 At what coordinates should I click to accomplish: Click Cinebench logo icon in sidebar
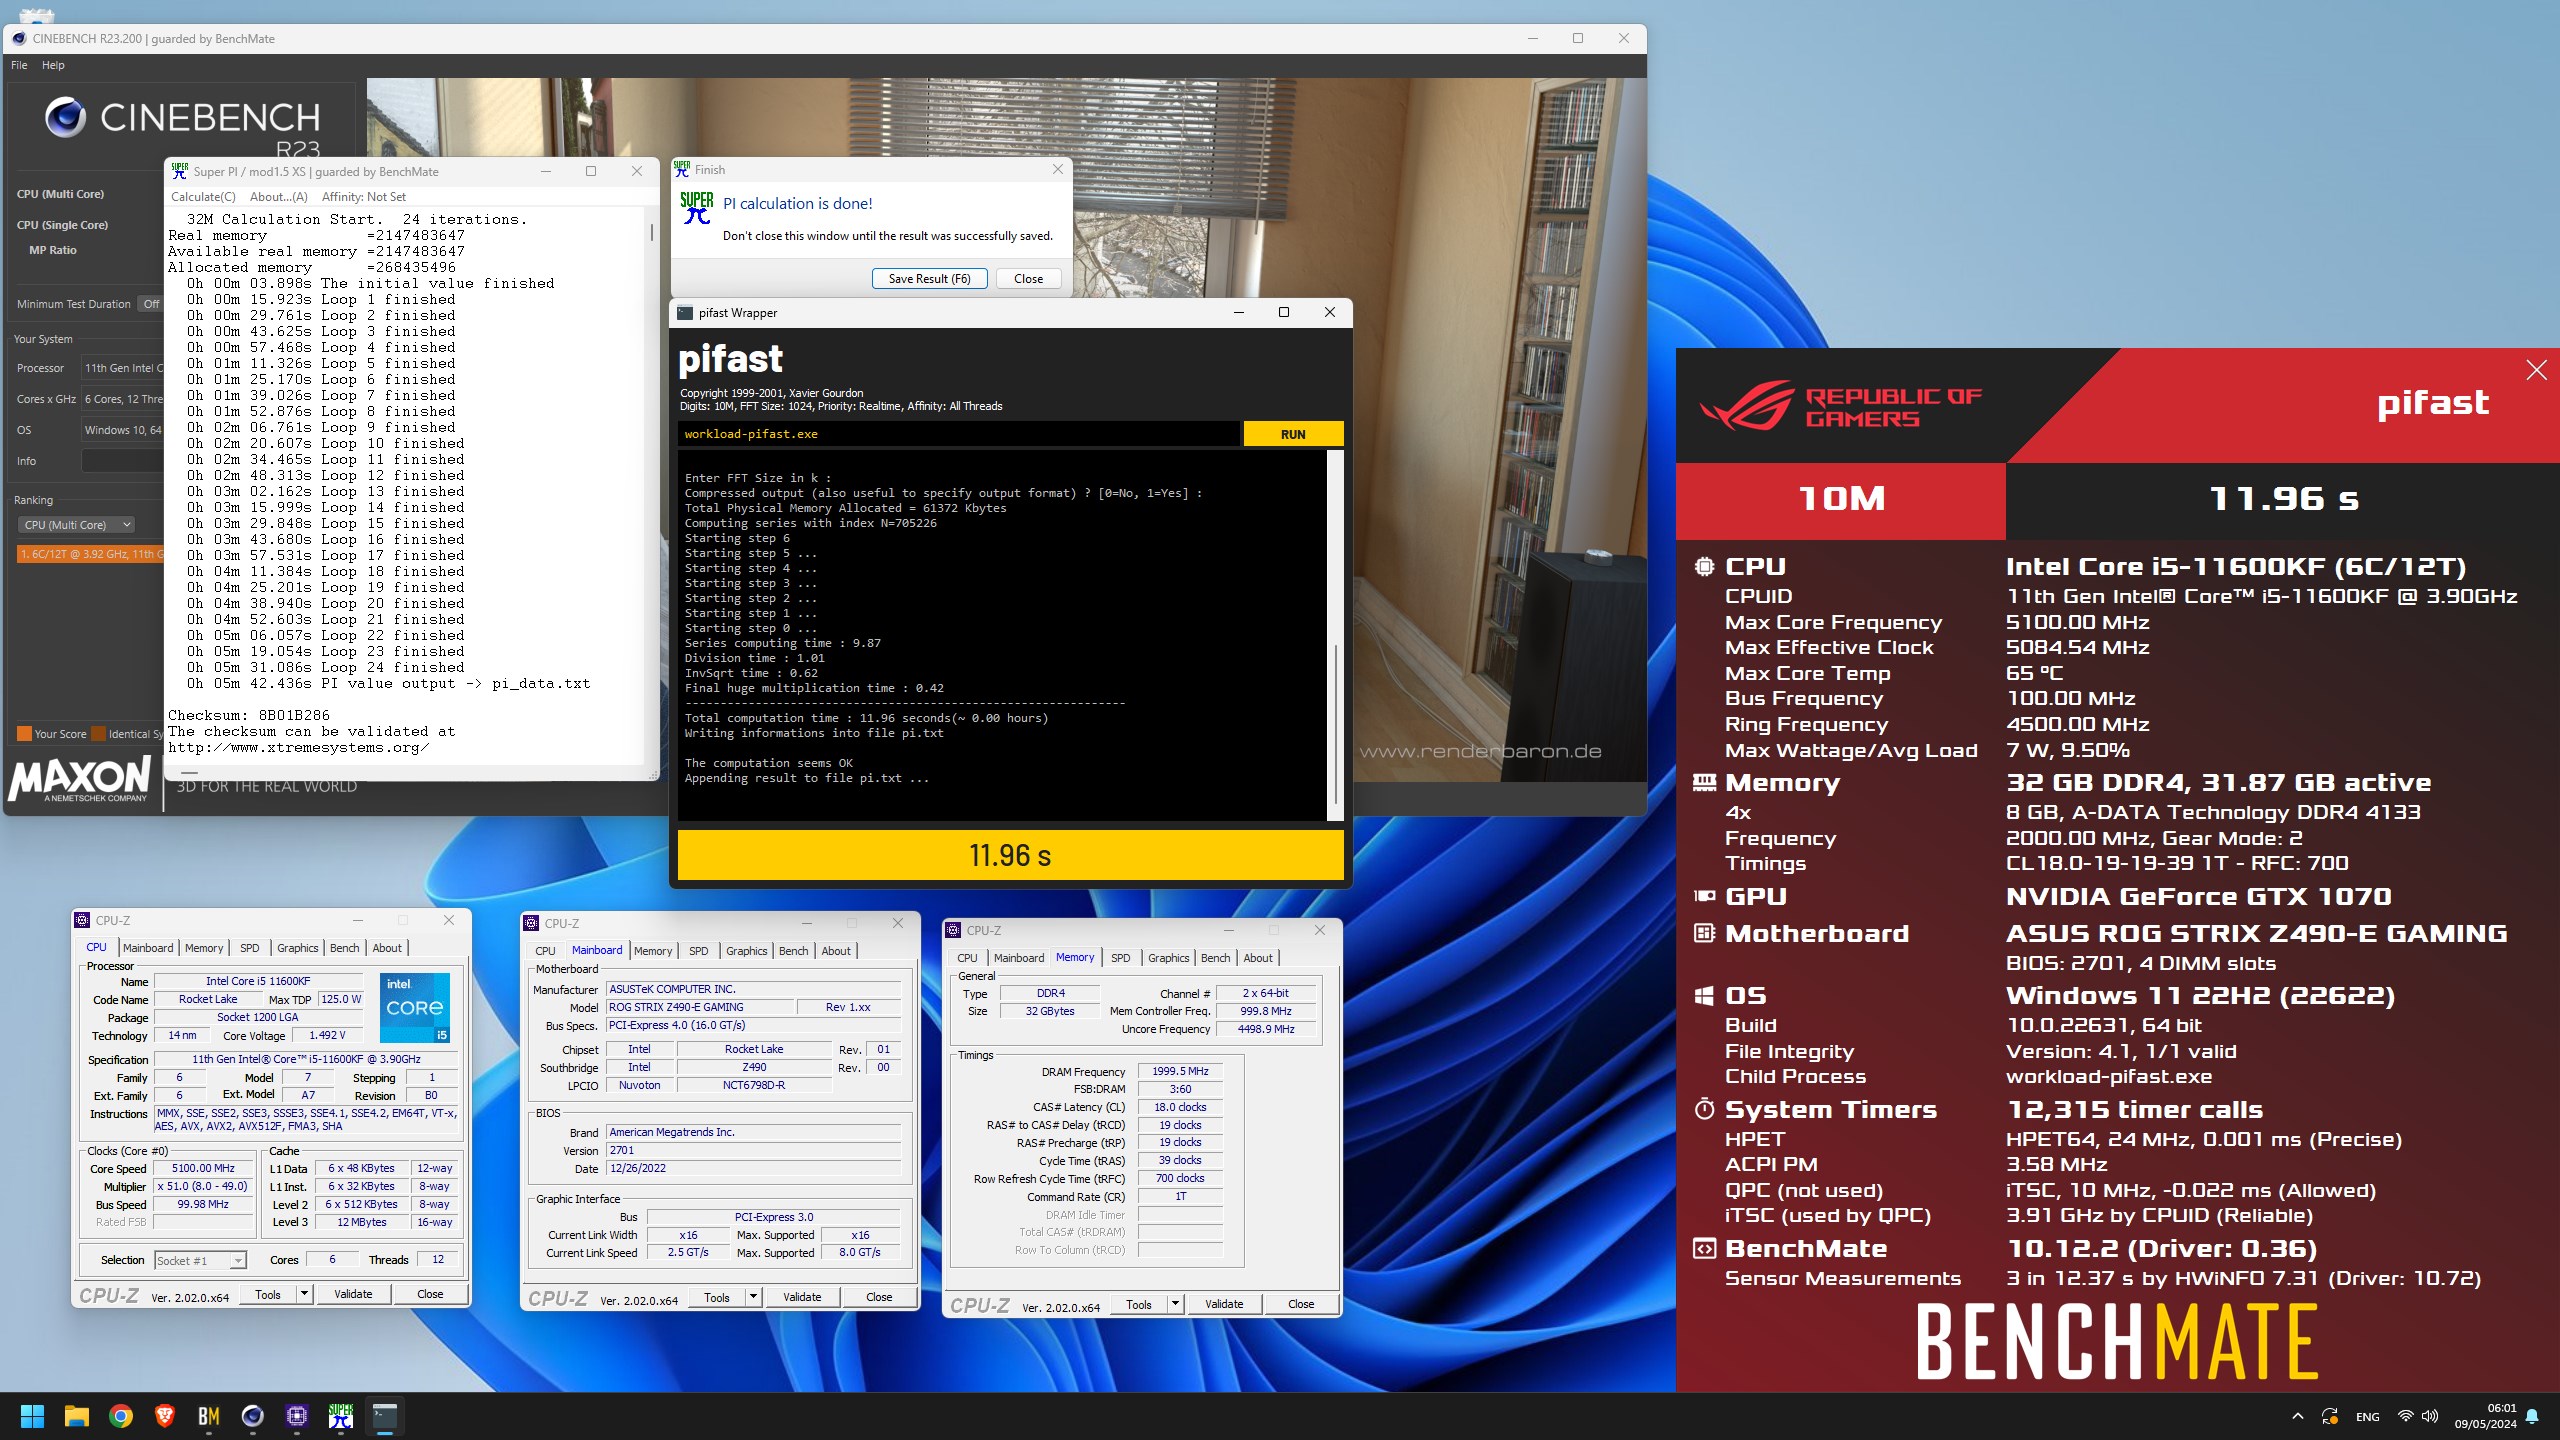66,117
